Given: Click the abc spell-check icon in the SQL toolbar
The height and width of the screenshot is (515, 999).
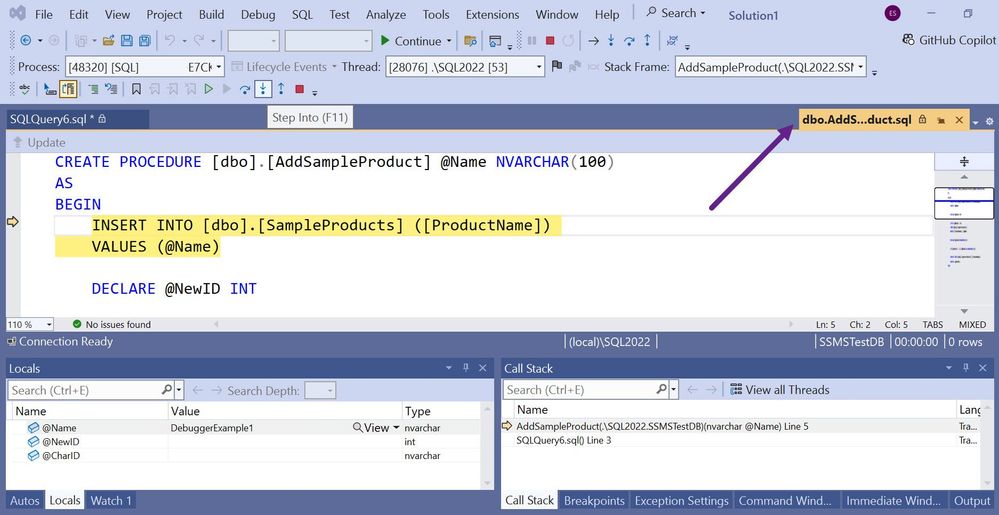Looking at the screenshot, I should (x=25, y=89).
